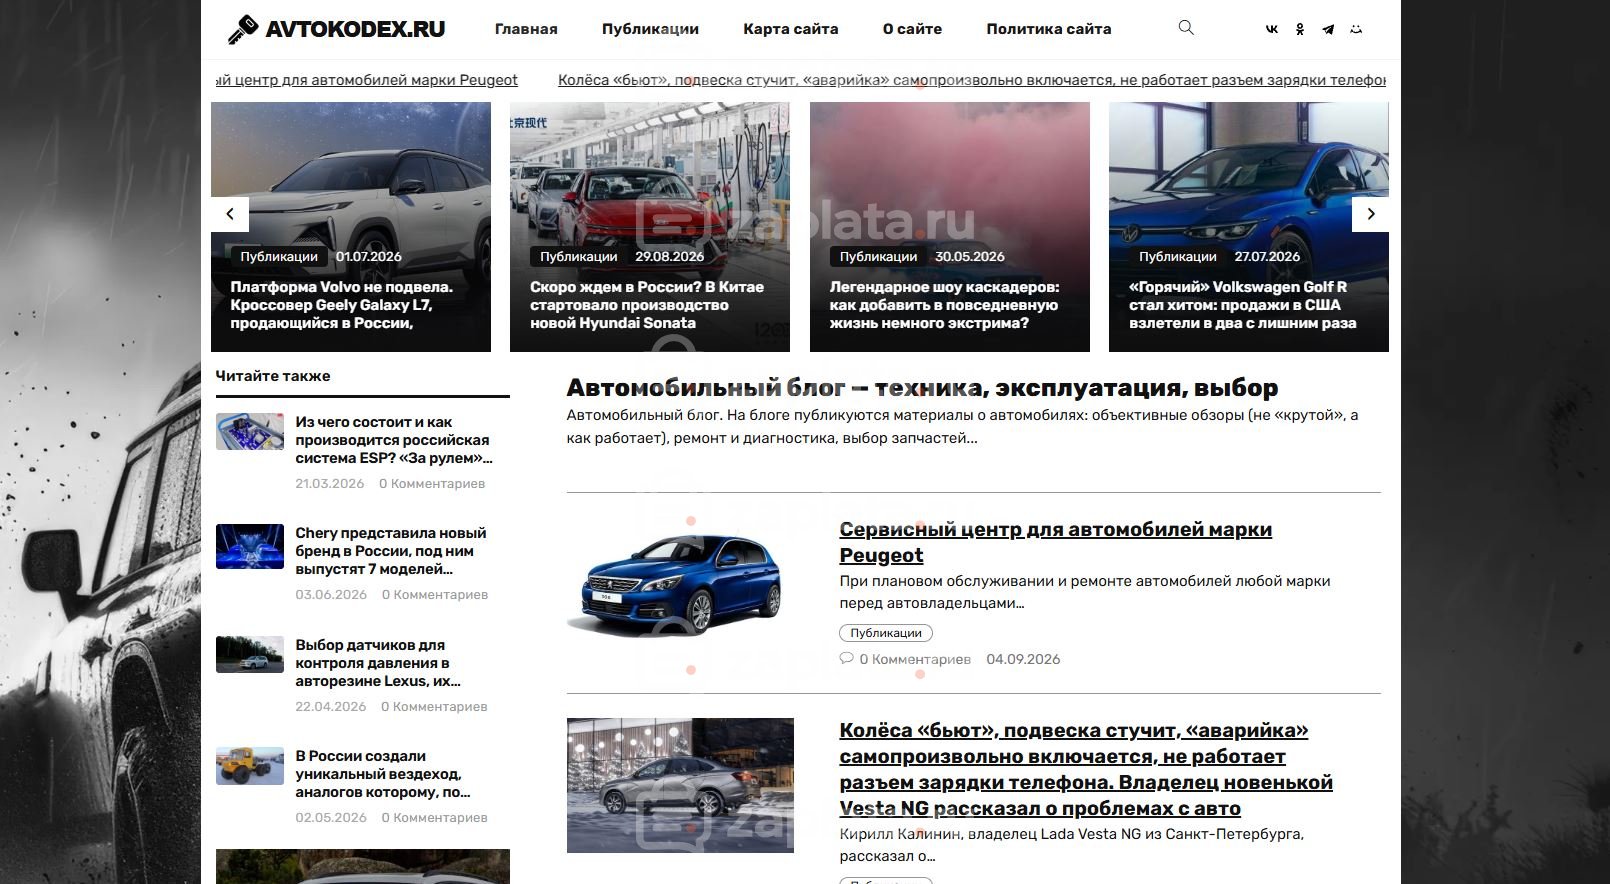The height and width of the screenshot is (884, 1610).
Task: Open the Публикации menu item
Action: point(650,29)
